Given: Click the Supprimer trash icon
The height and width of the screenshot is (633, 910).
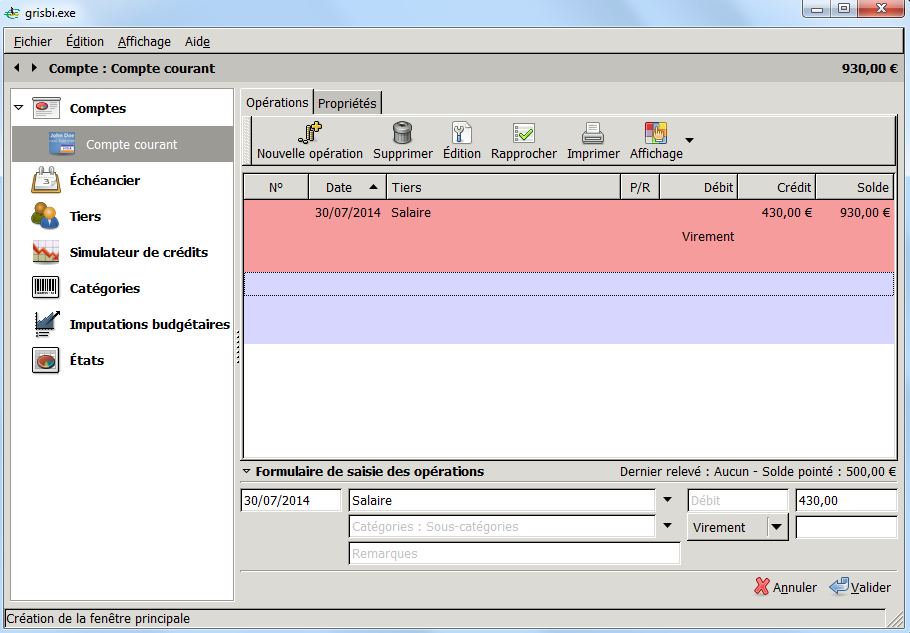Looking at the screenshot, I should (x=403, y=130).
